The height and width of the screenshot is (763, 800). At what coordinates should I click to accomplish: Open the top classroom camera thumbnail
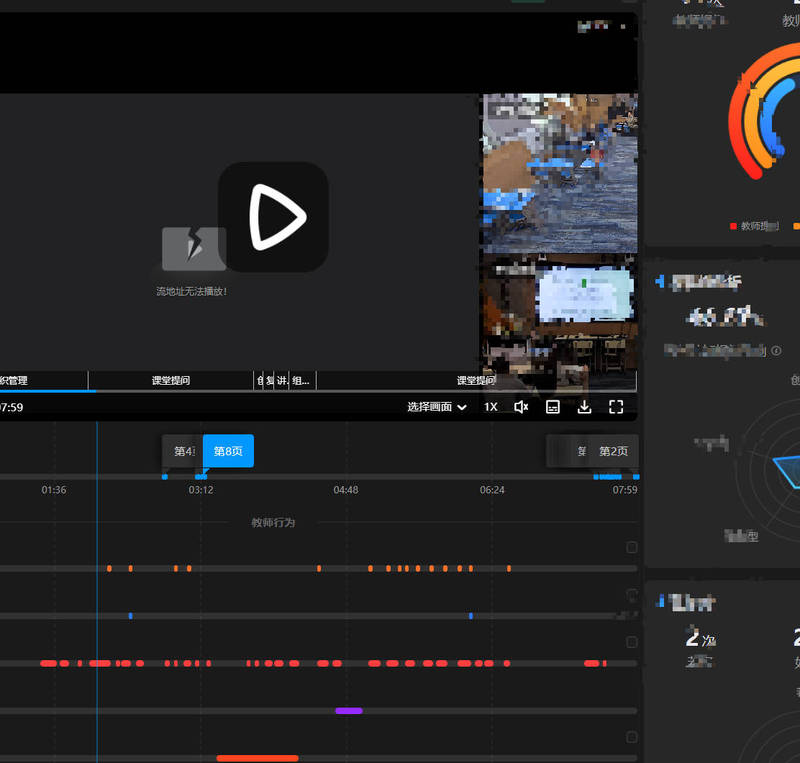[x=560, y=172]
